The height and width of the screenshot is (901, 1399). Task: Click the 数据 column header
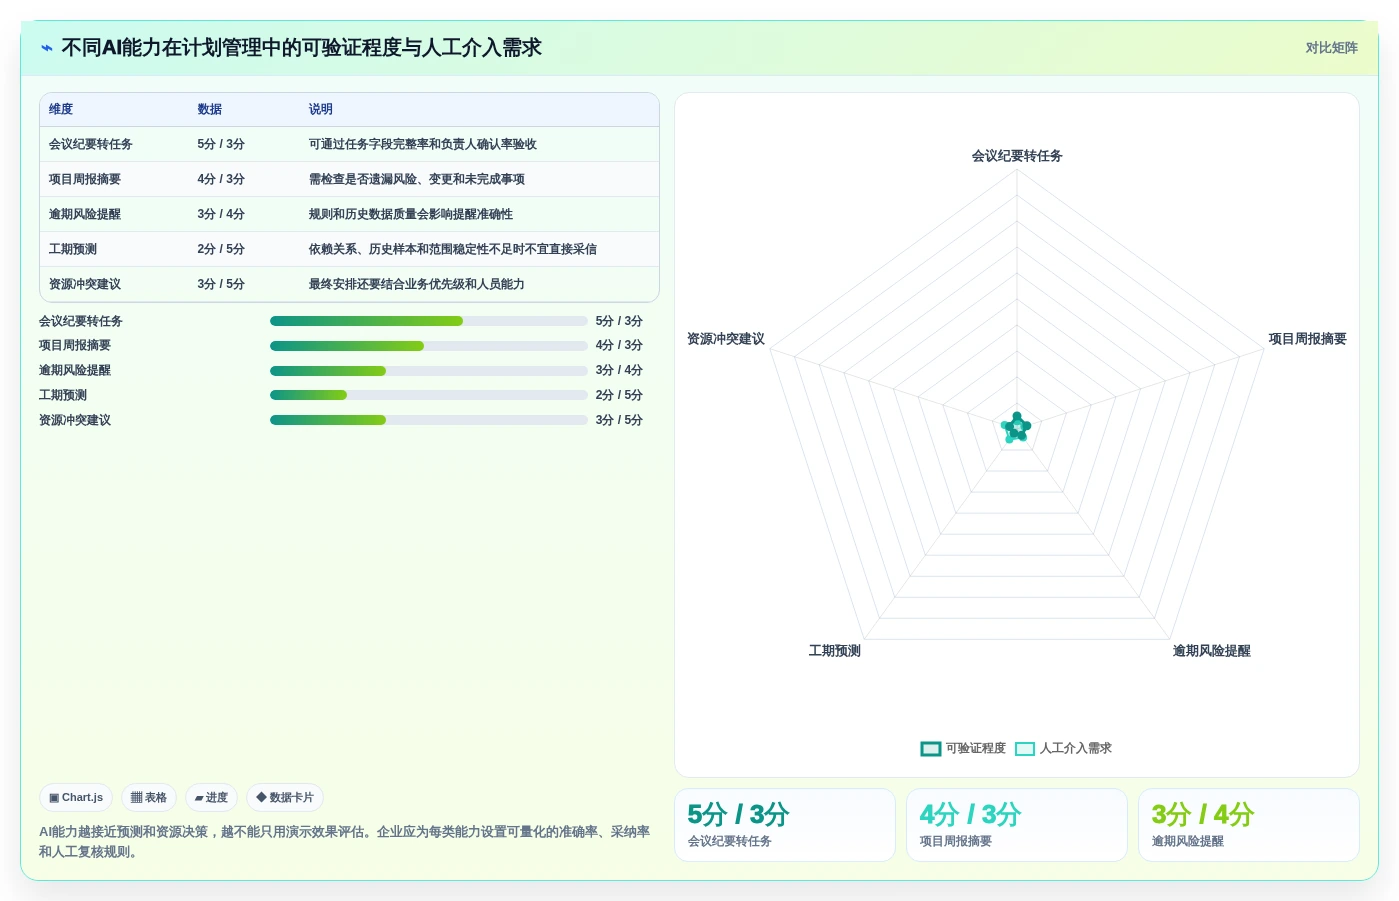(x=210, y=109)
